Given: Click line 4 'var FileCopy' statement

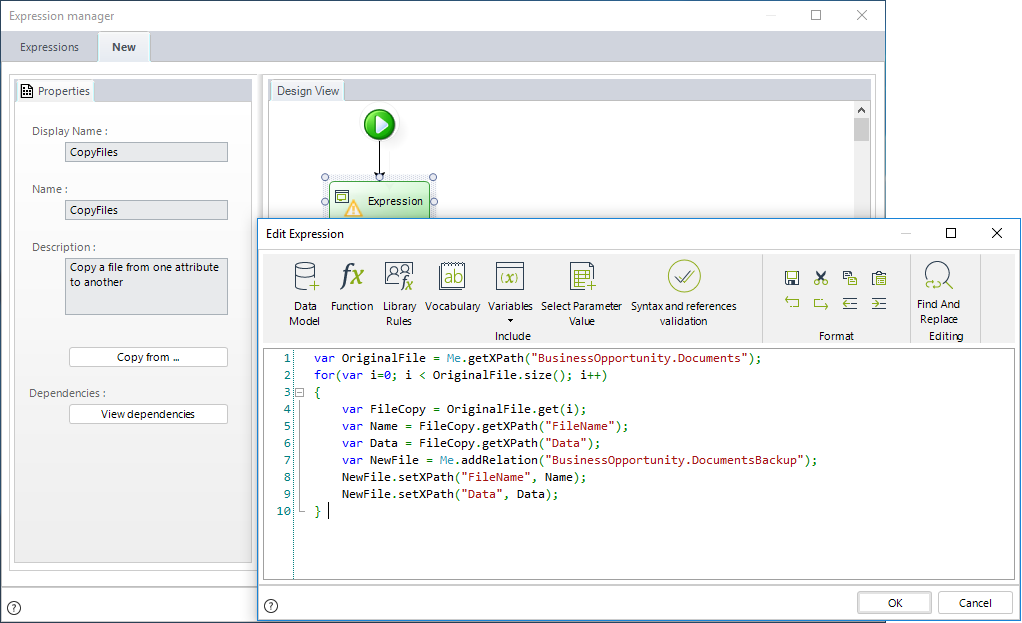Looking at the screenshot, I should click(464, 409).
